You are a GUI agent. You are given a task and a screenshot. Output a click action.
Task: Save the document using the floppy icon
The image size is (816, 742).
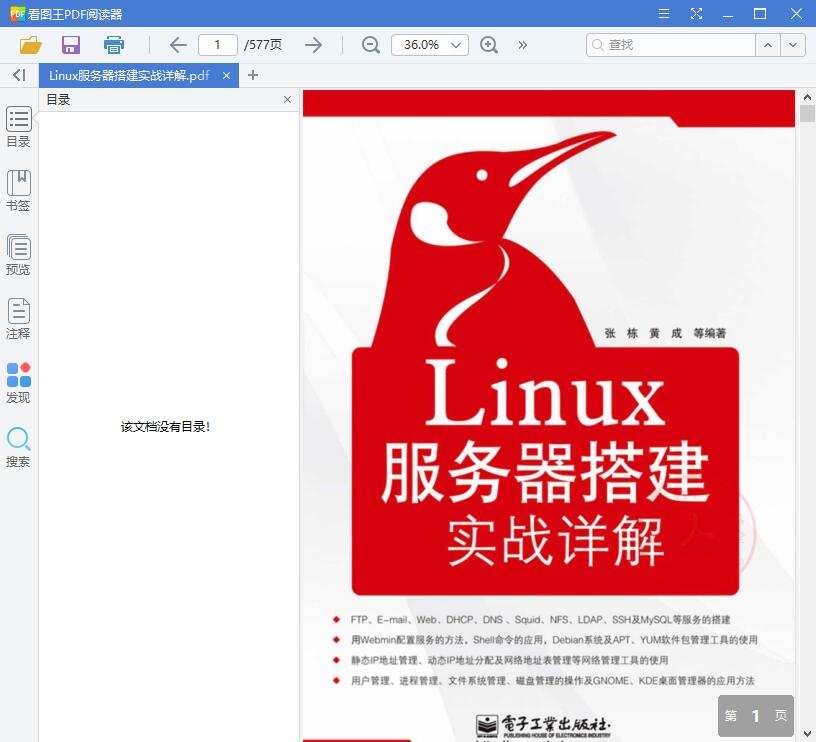click(x=71, y=45)
